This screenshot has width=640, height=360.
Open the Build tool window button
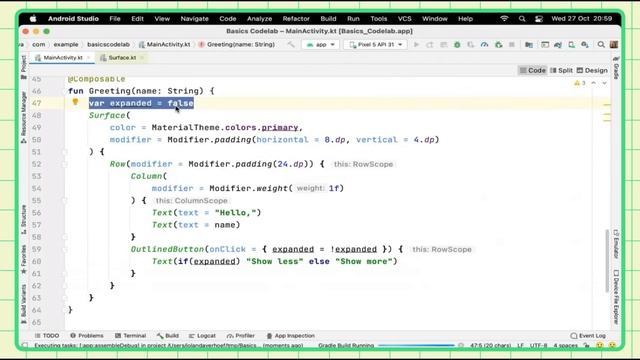pyautogui.click(x=167, y=336)
